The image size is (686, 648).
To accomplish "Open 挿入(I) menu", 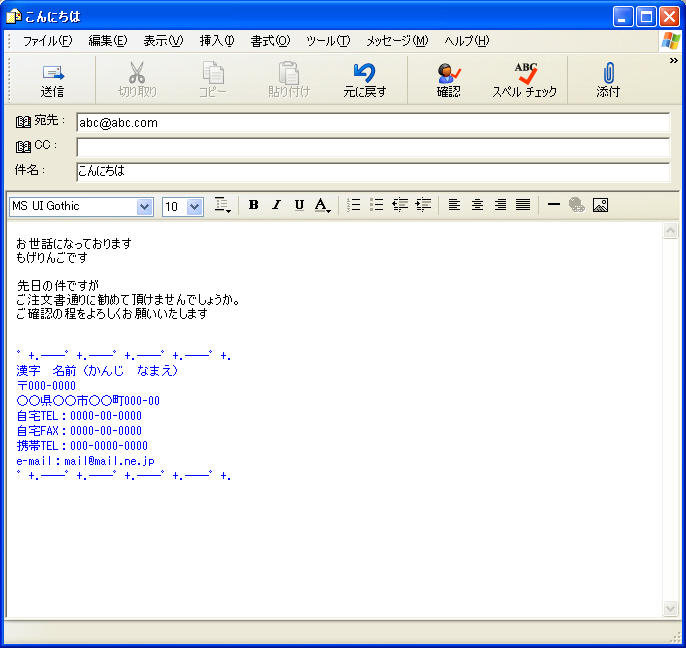I will pos(217,41).
